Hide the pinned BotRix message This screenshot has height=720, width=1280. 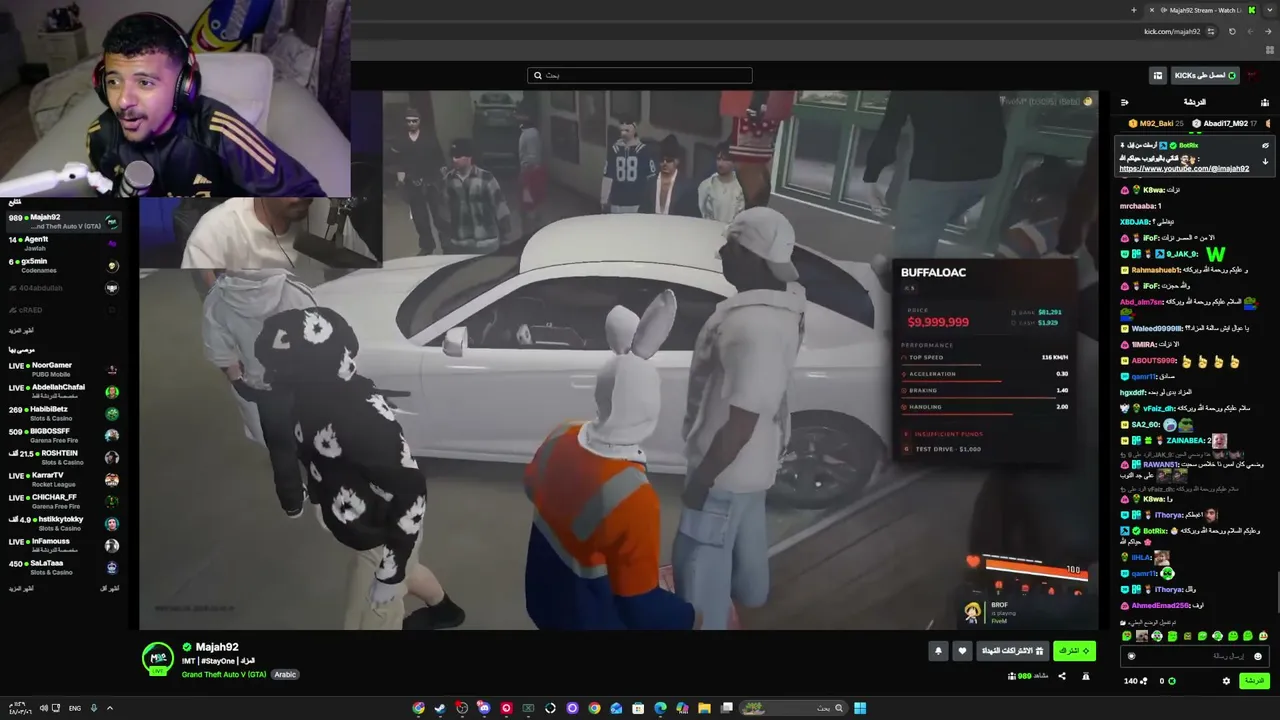pos(1265,145)
